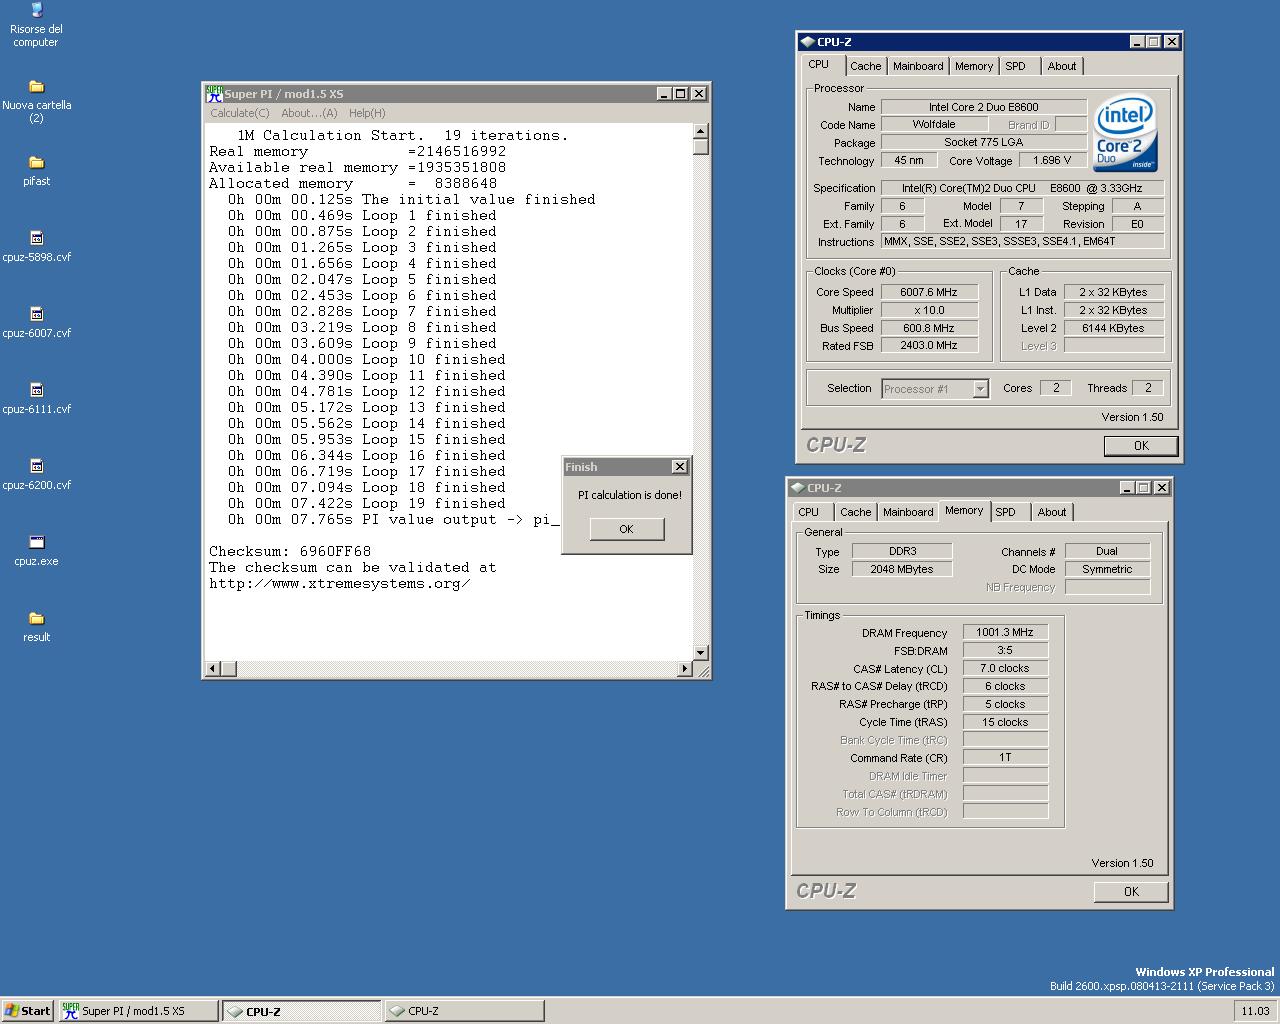Screen dimensions: 1280x1024
Task: Open the pifast folder icon
Action: [x=36, y=163]
